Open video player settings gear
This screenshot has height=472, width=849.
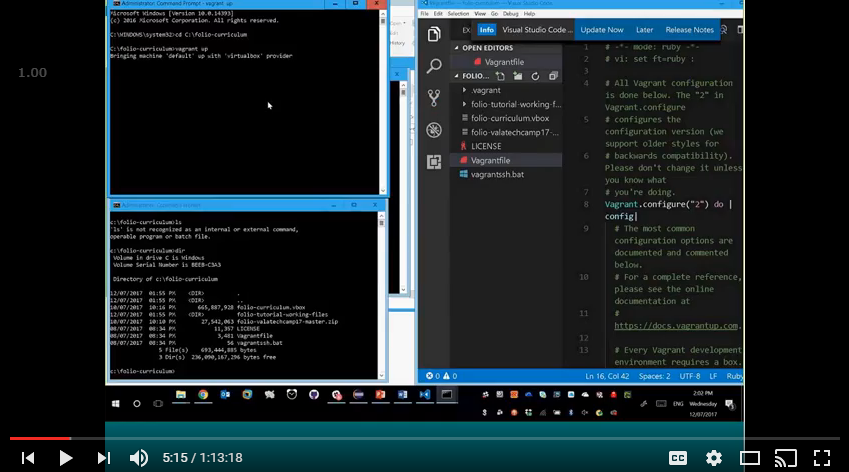coord(714,458)
